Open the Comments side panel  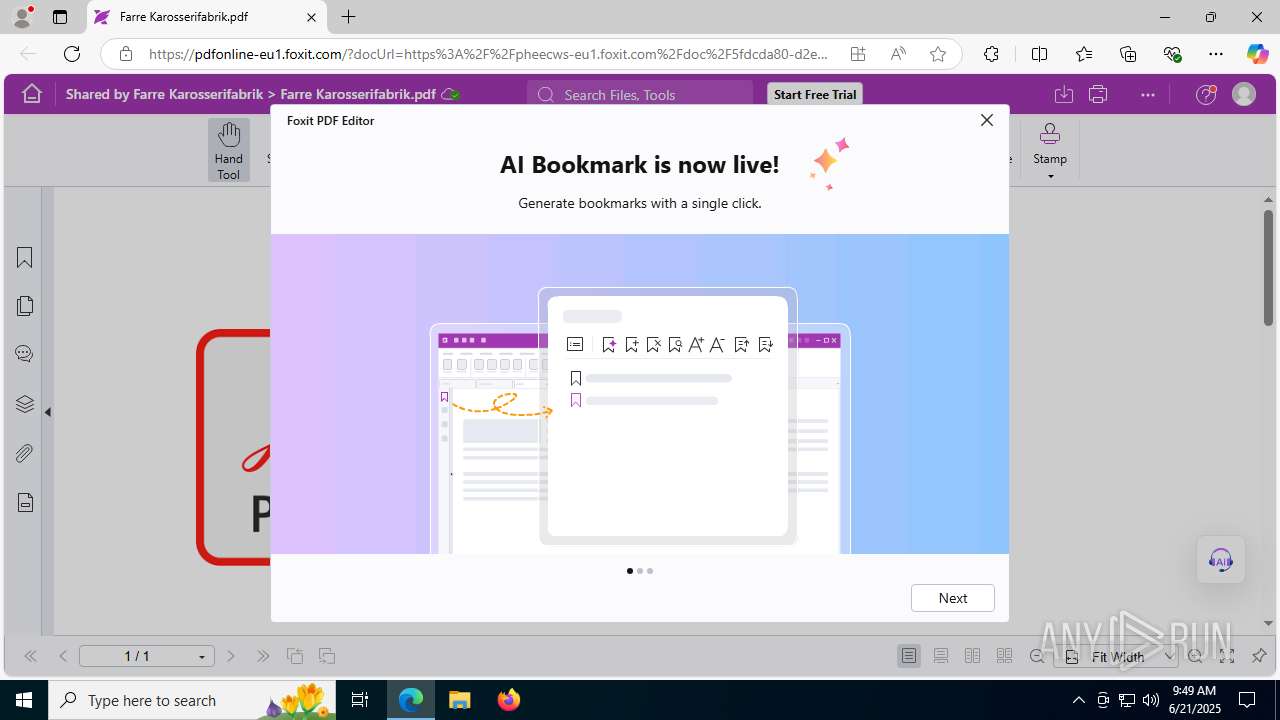click(x=25, y=354)
